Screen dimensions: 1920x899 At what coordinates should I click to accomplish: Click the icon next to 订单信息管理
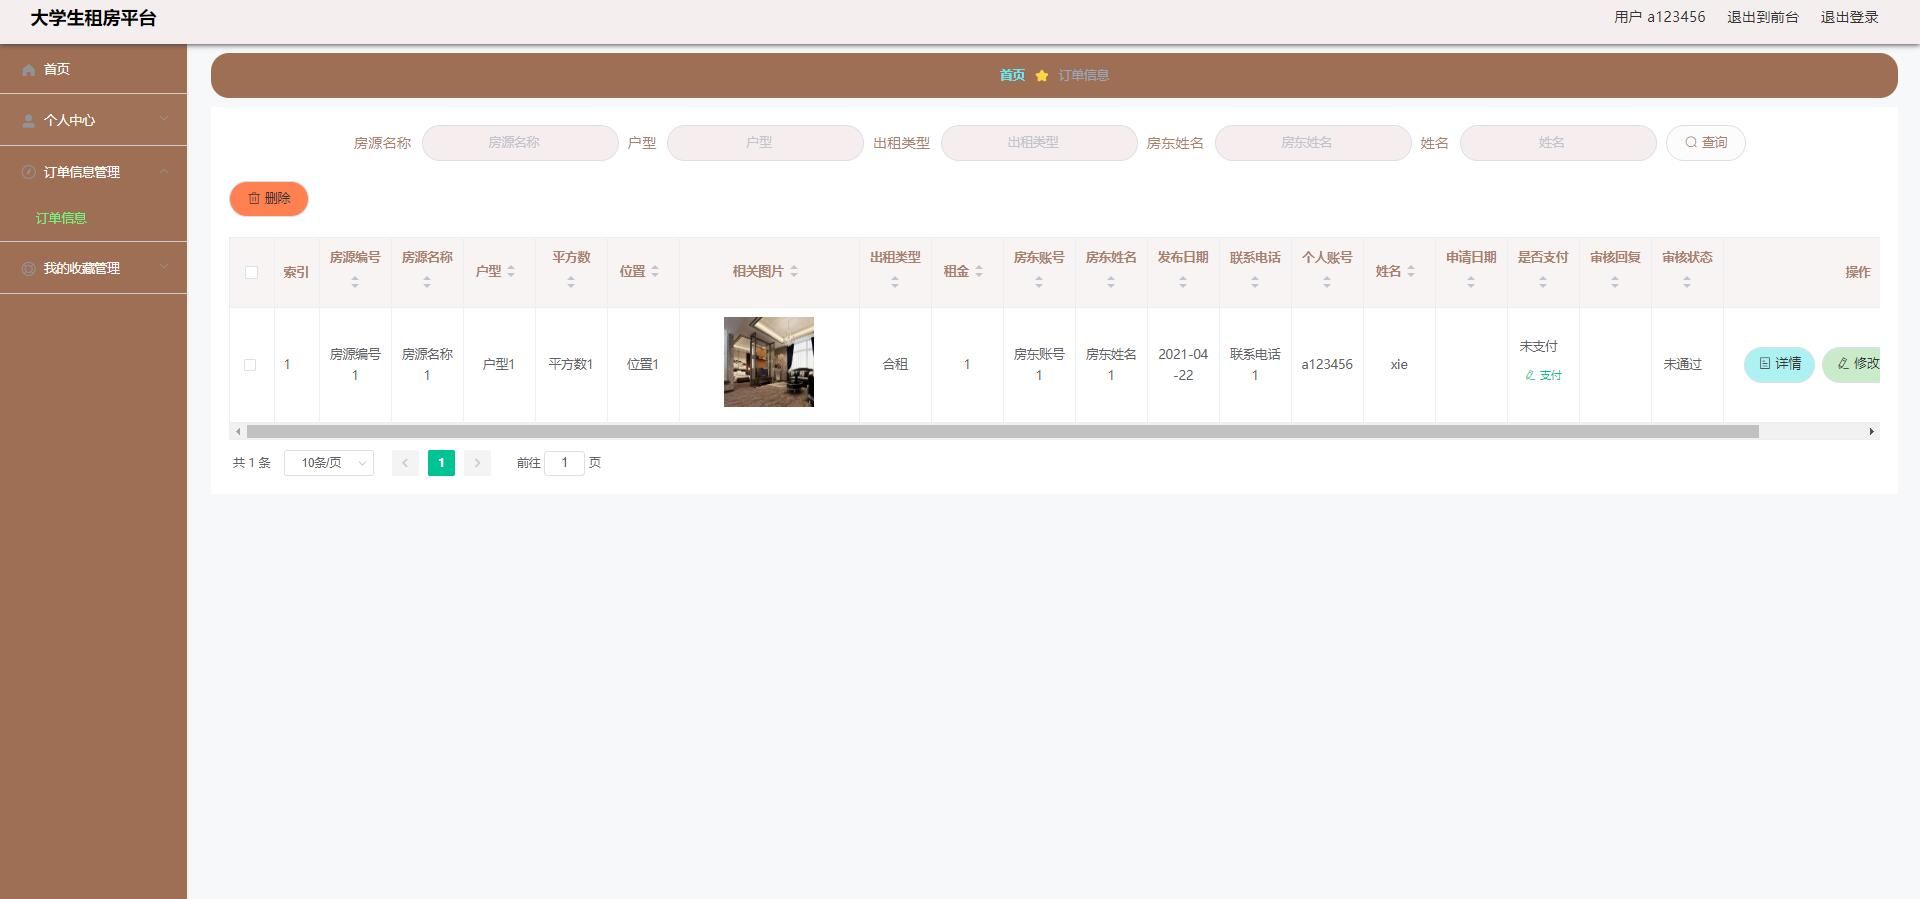pos(28,172)
